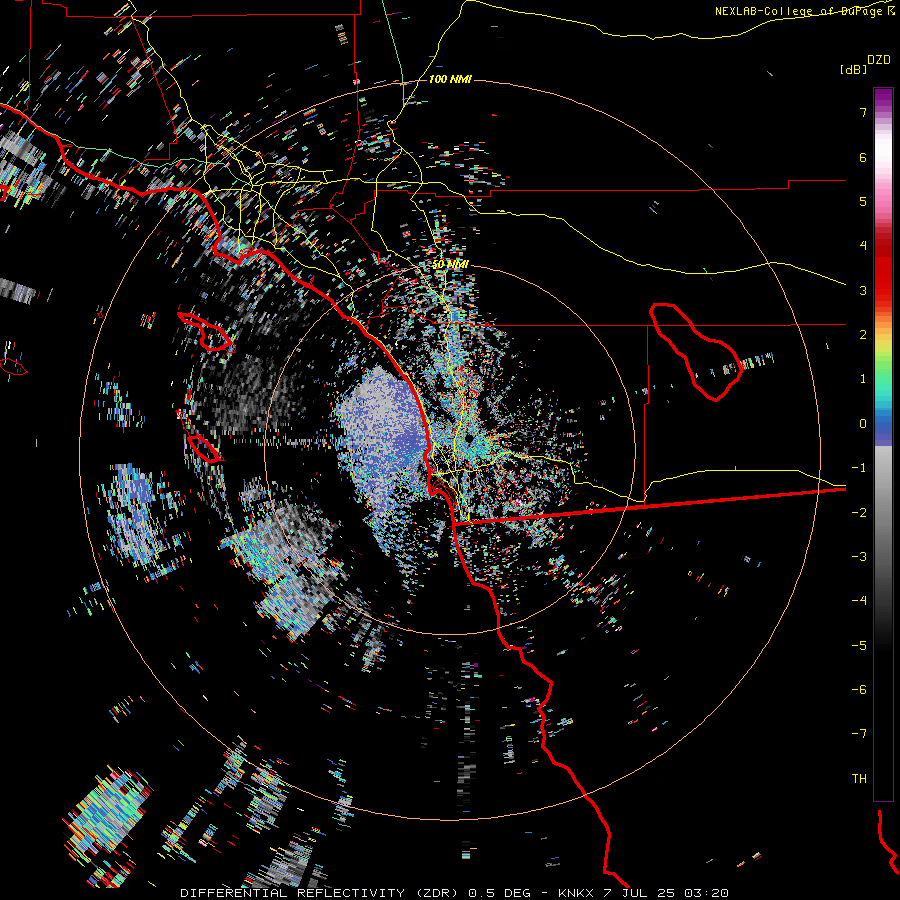Select the 5 value on the color scale
The width and height of the screenshot is (900, 900).
(x=863, y=201)
